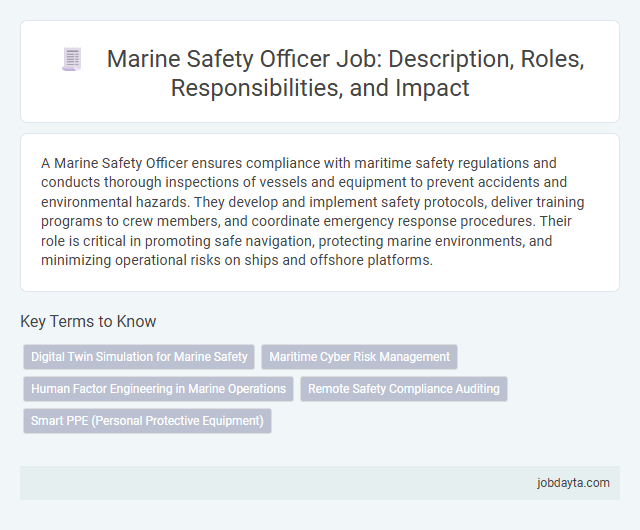This screenshot has width=640, height=530.
Task: Open the Remote Safety Compliance Auditing tag
Action: point(404,389)
